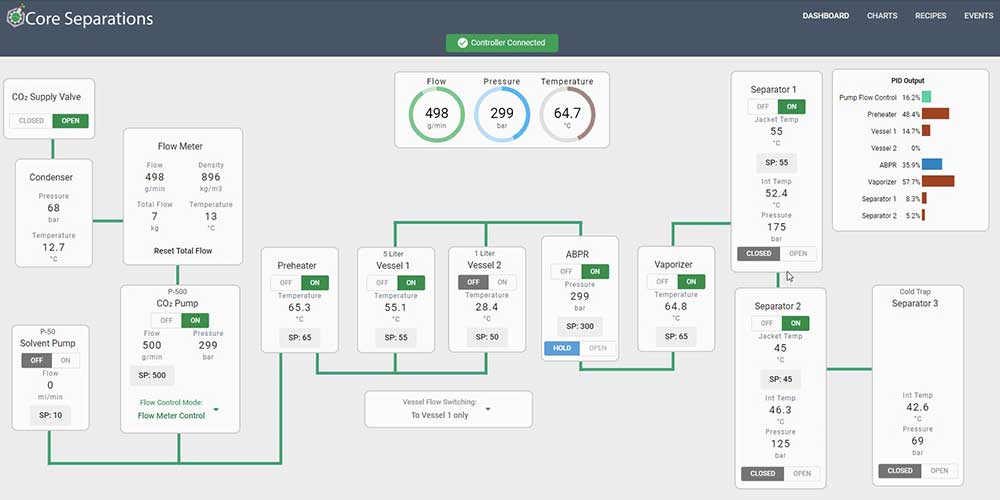Viewport: 1000px width, 500px height.
Task: Click the Vaporizer PID output bar
Action: click(x=938, y=181)
